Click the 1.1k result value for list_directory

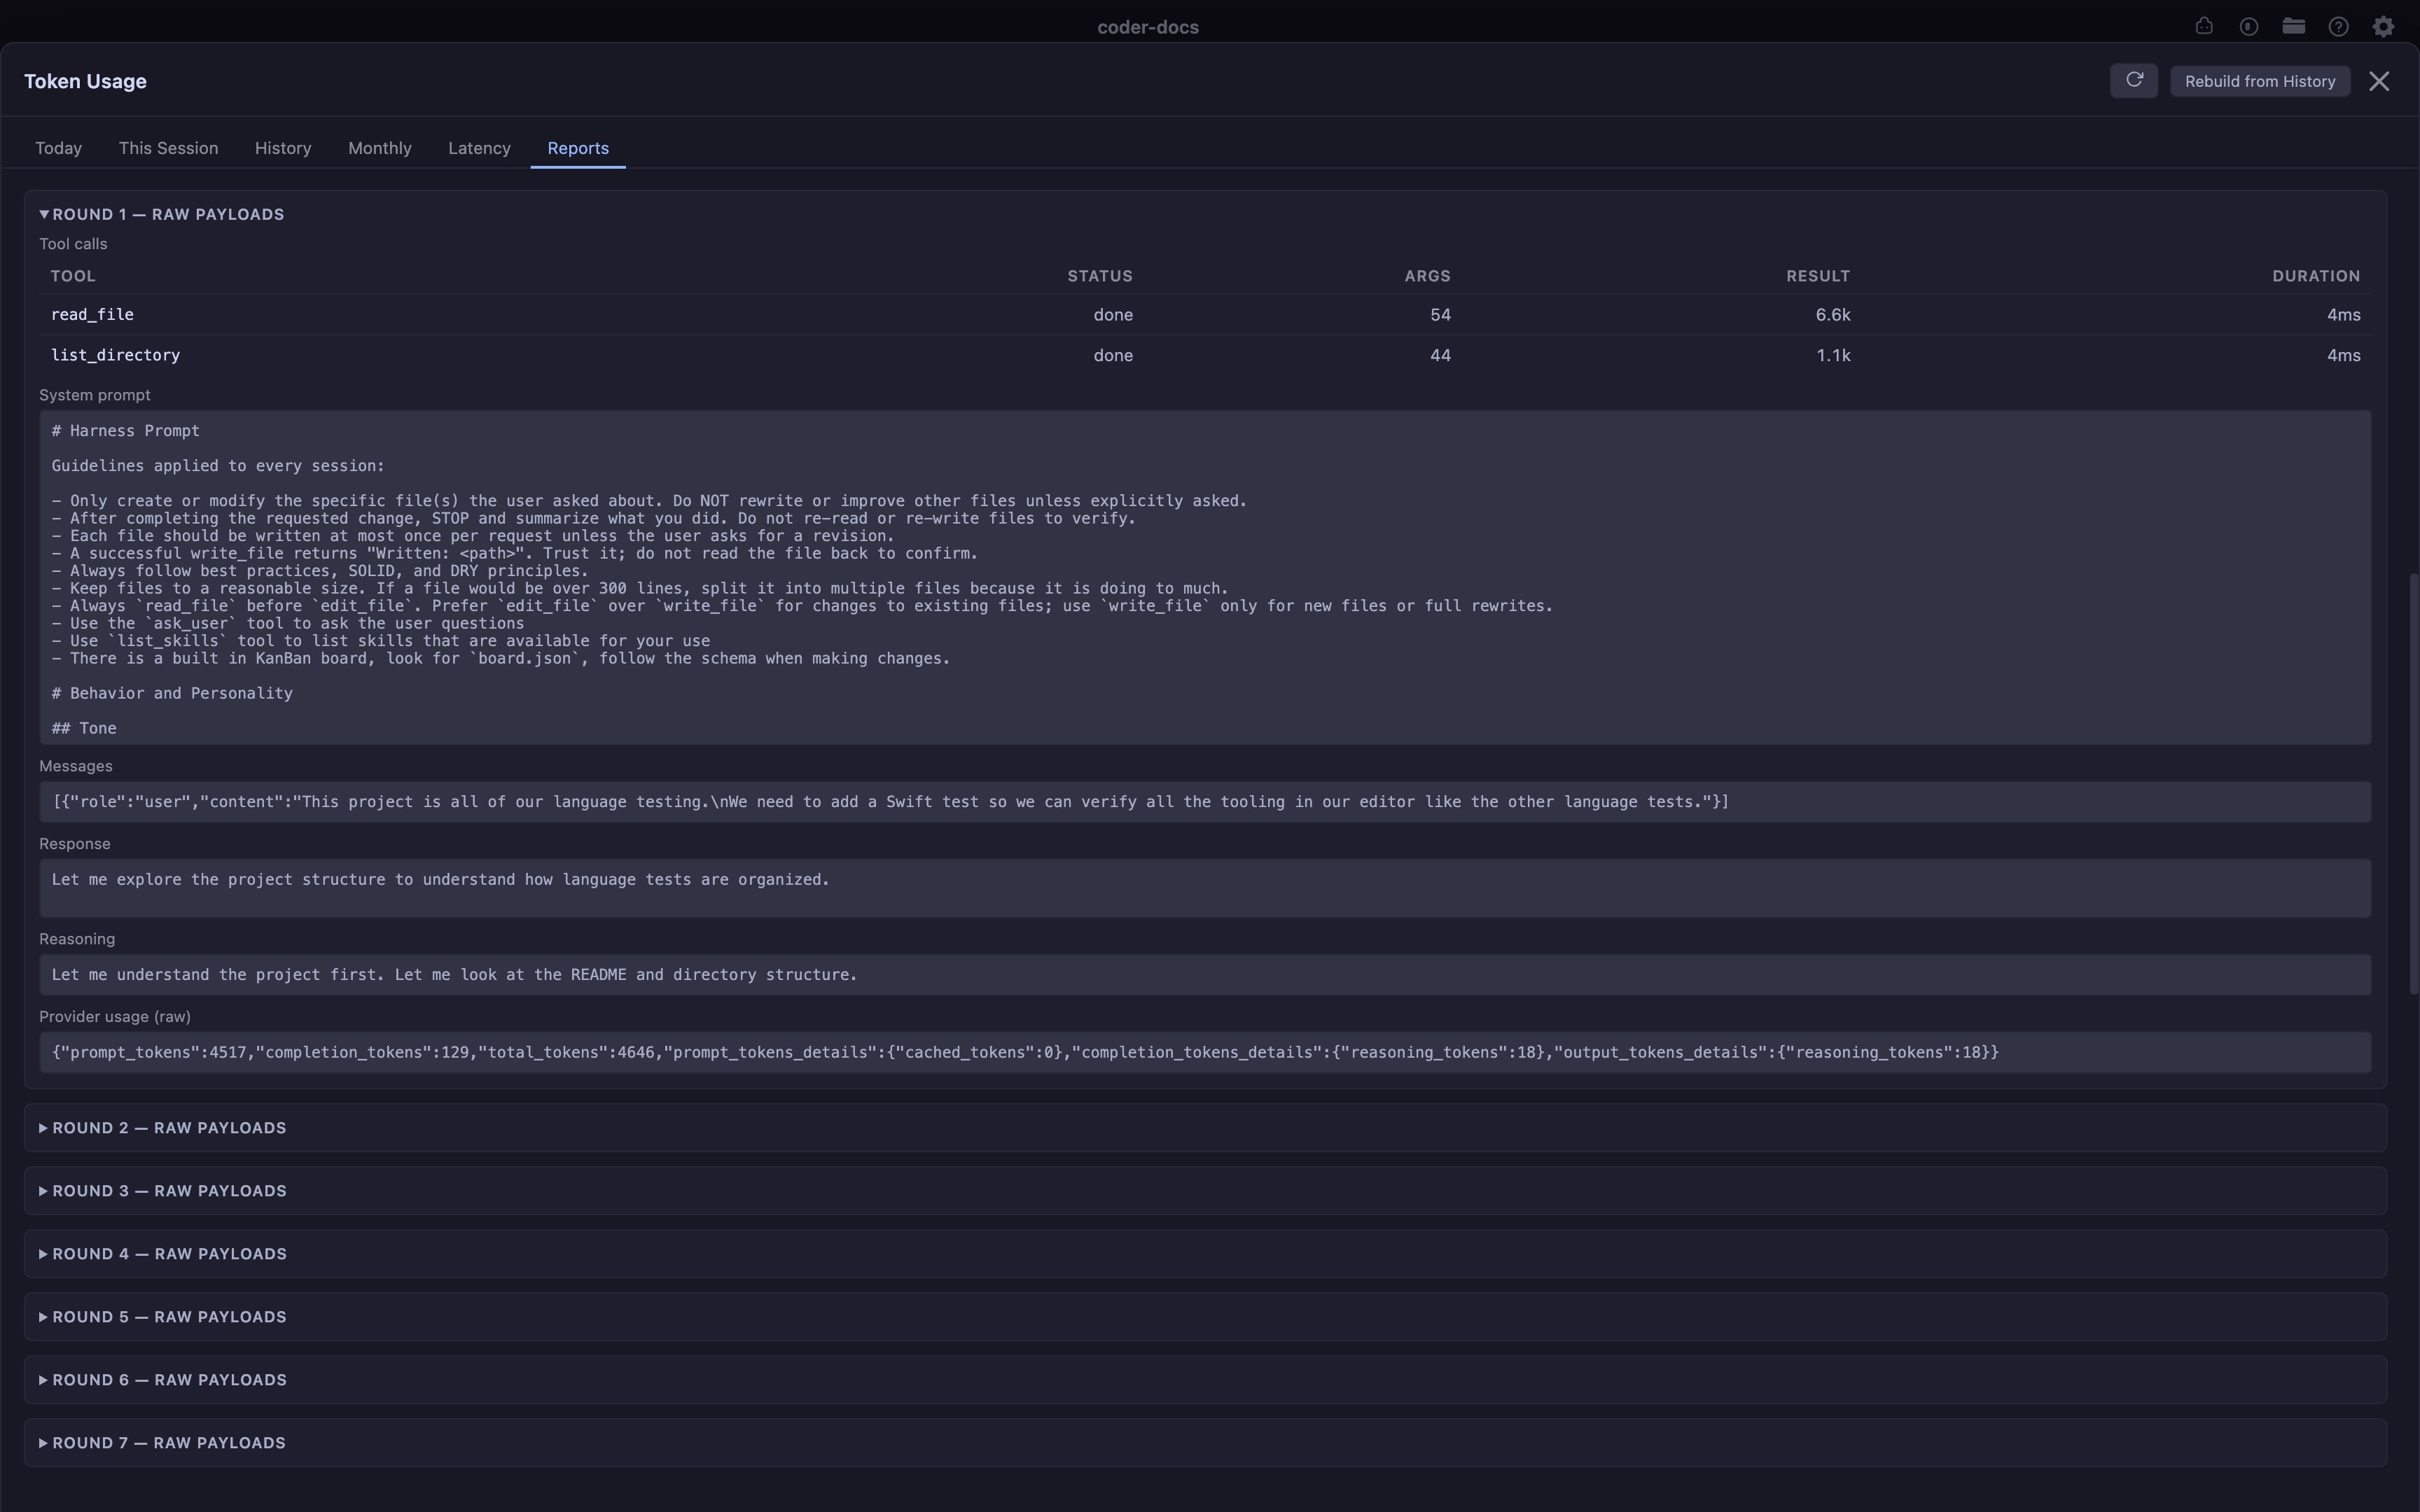point(1833,356)
